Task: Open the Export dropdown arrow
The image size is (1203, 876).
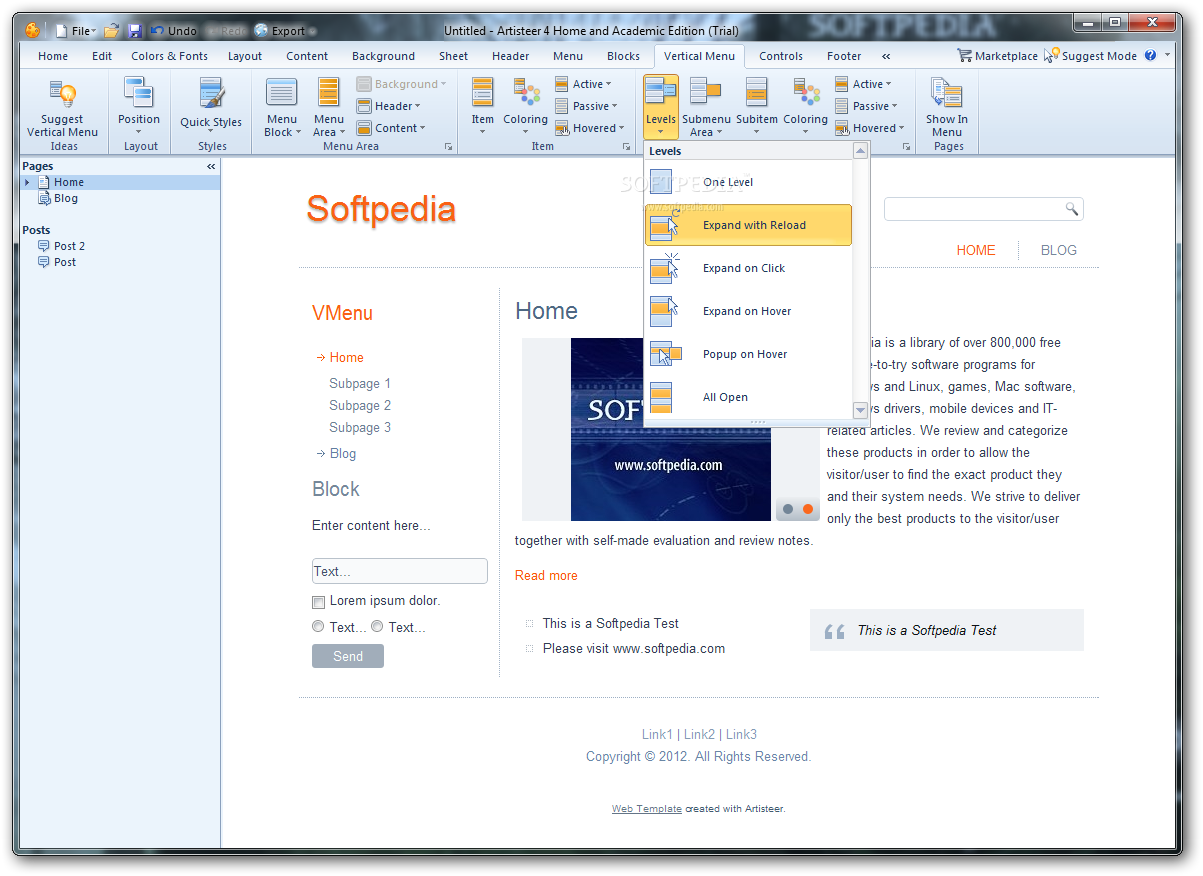Action: (313, 32)
